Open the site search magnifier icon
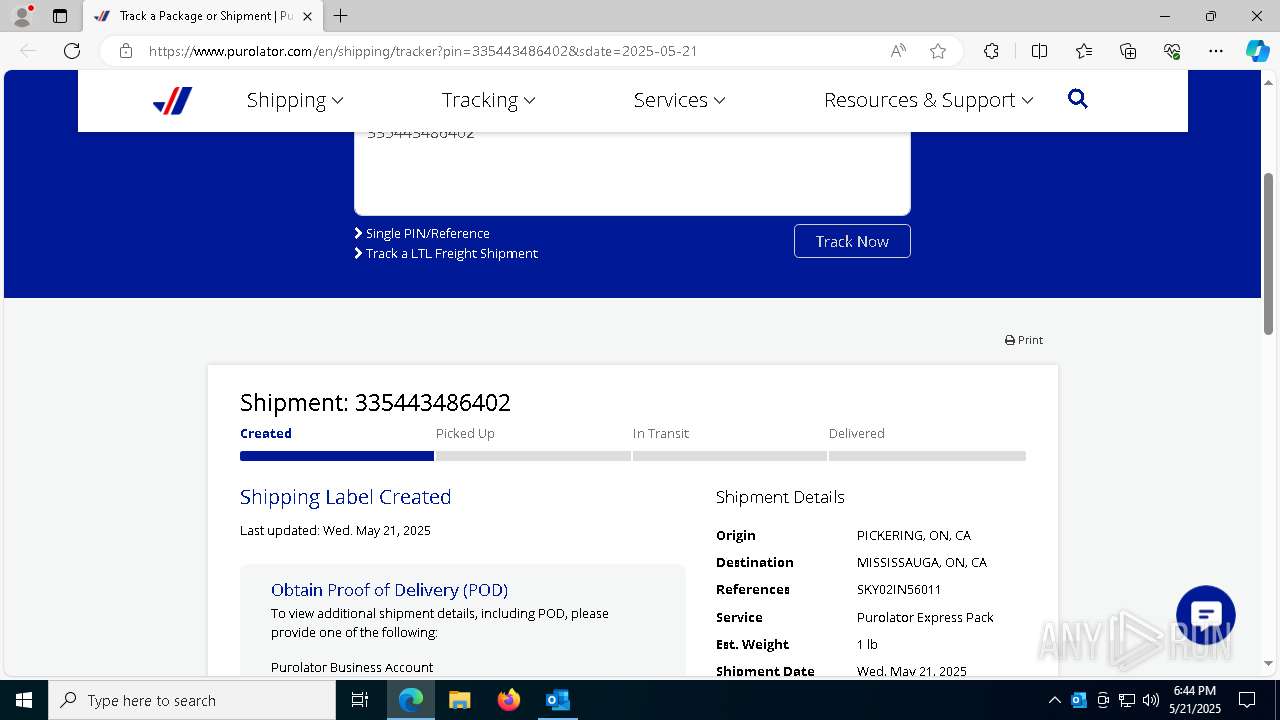Viewport: 1280px width, 720px height. (1077, 99)
